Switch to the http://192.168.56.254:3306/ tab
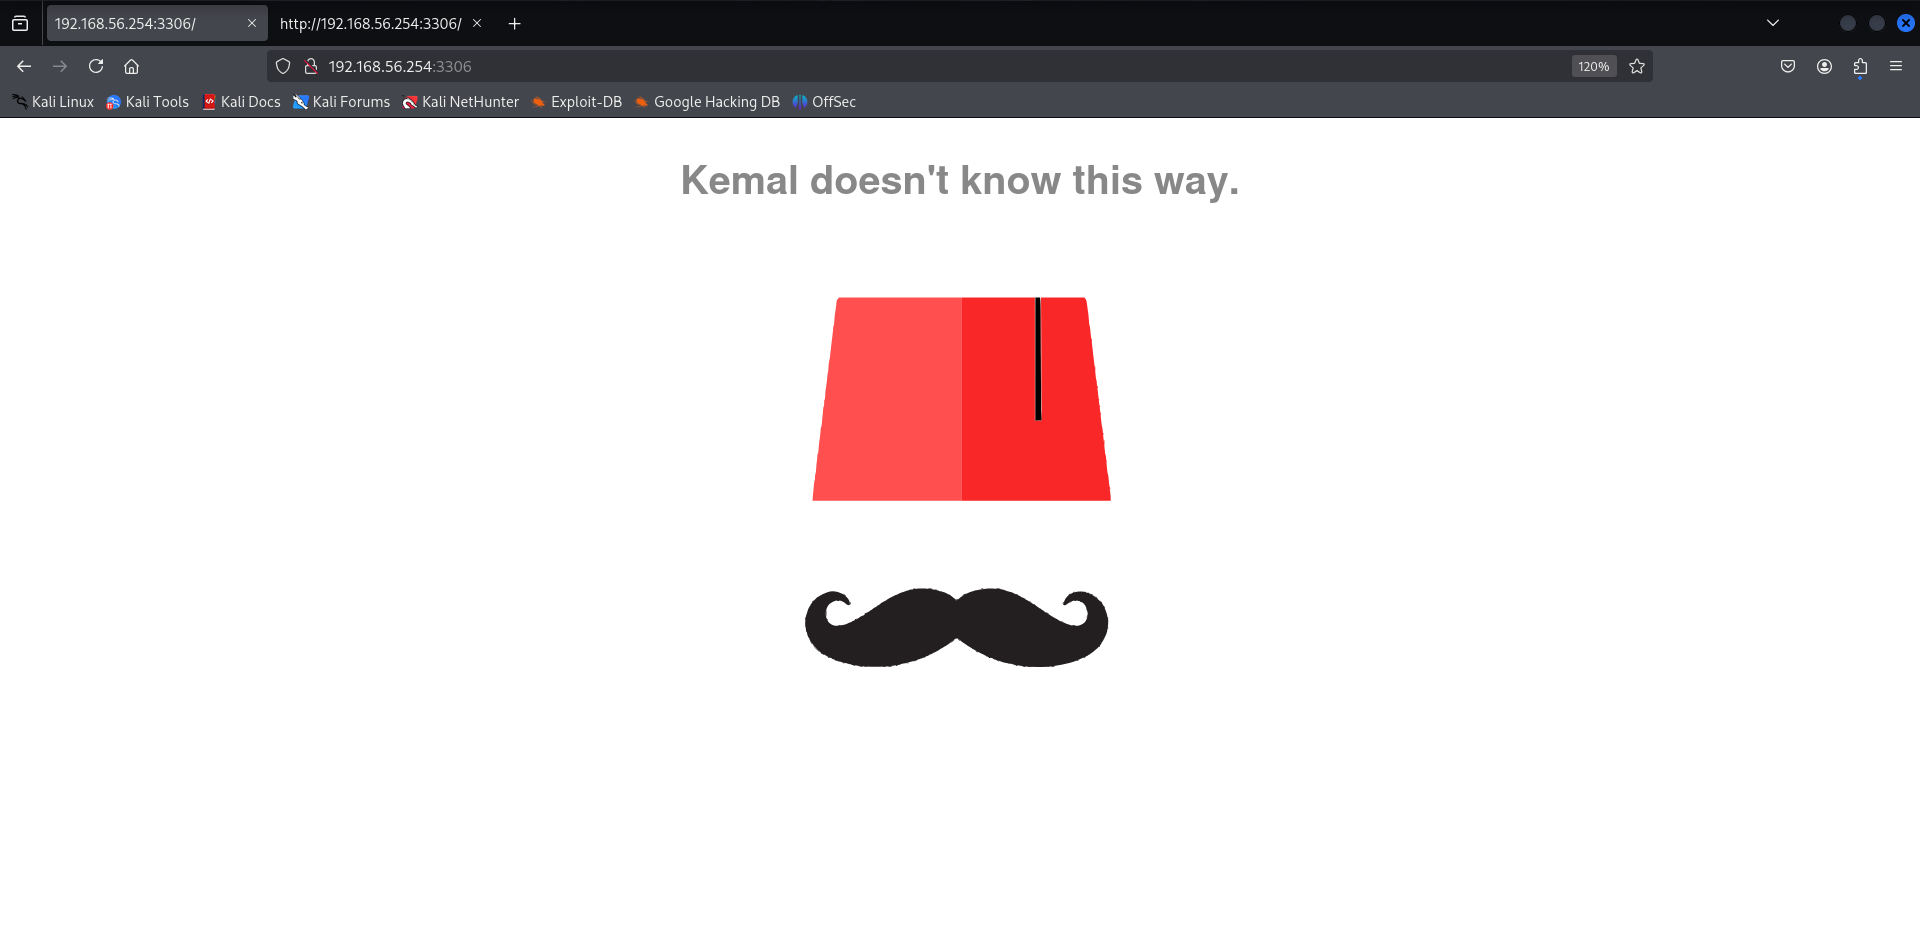 [381, 23]
